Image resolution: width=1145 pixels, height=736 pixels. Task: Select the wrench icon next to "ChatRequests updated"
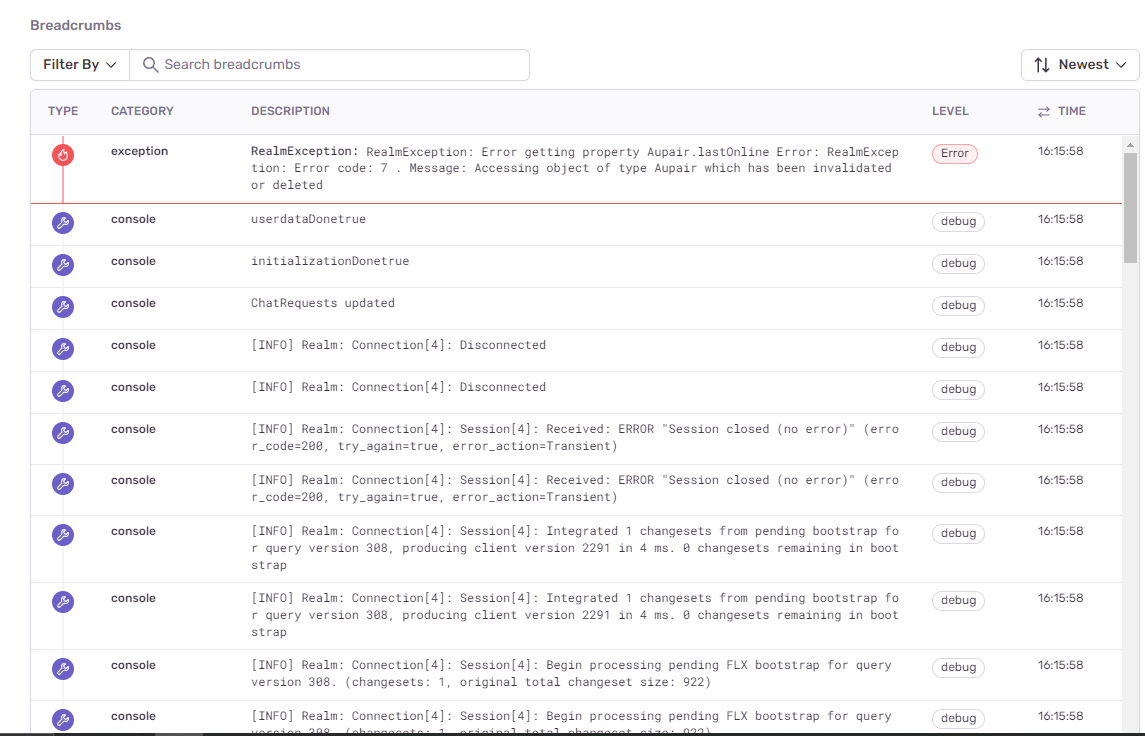(63, 307)
